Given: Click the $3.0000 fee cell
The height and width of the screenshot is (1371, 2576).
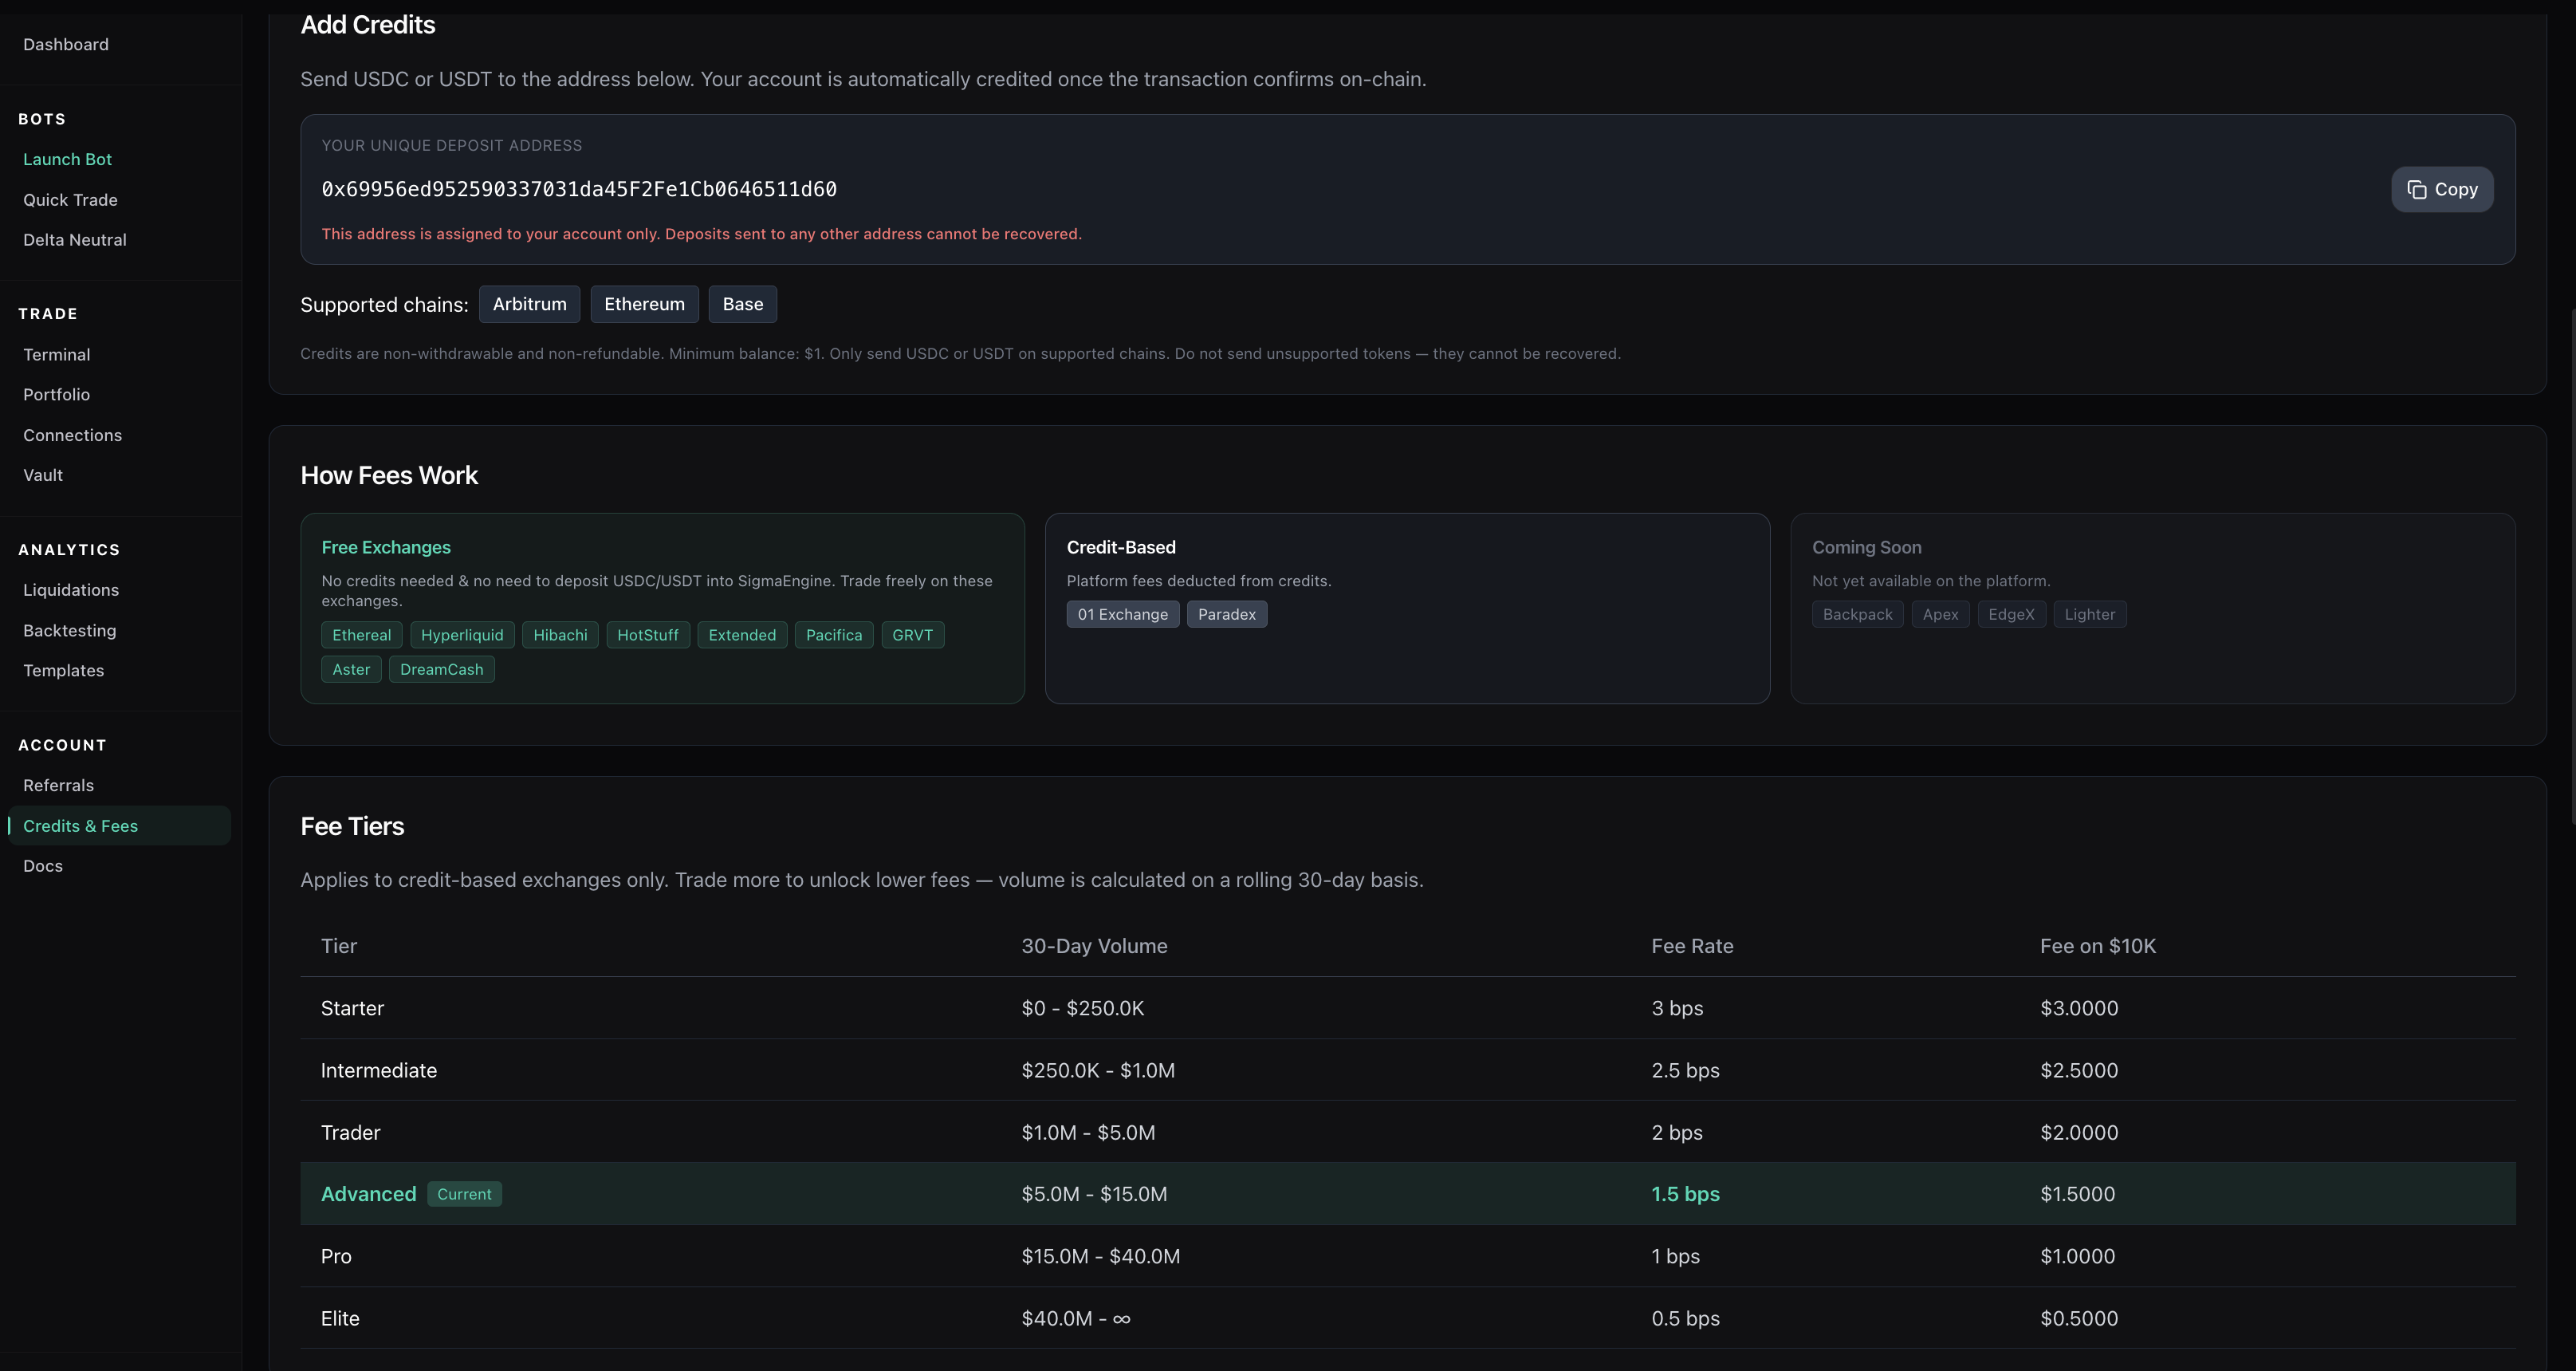Looking at the screenshot, I should [2079, 1008].
